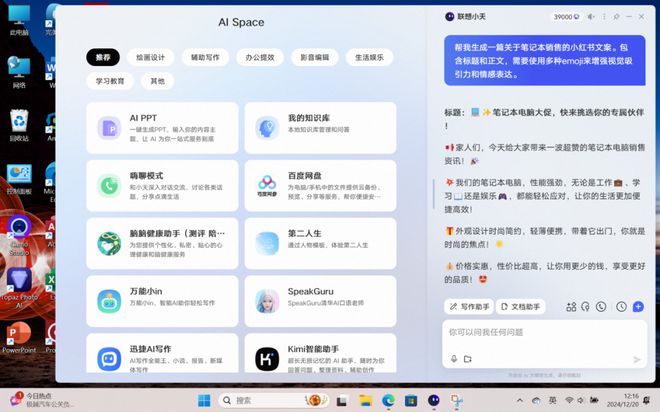Image resolution: width=660 pixels, height=412 pixels.
Task: Click the 文档助手 document assistant button
Action: [520, 307]
